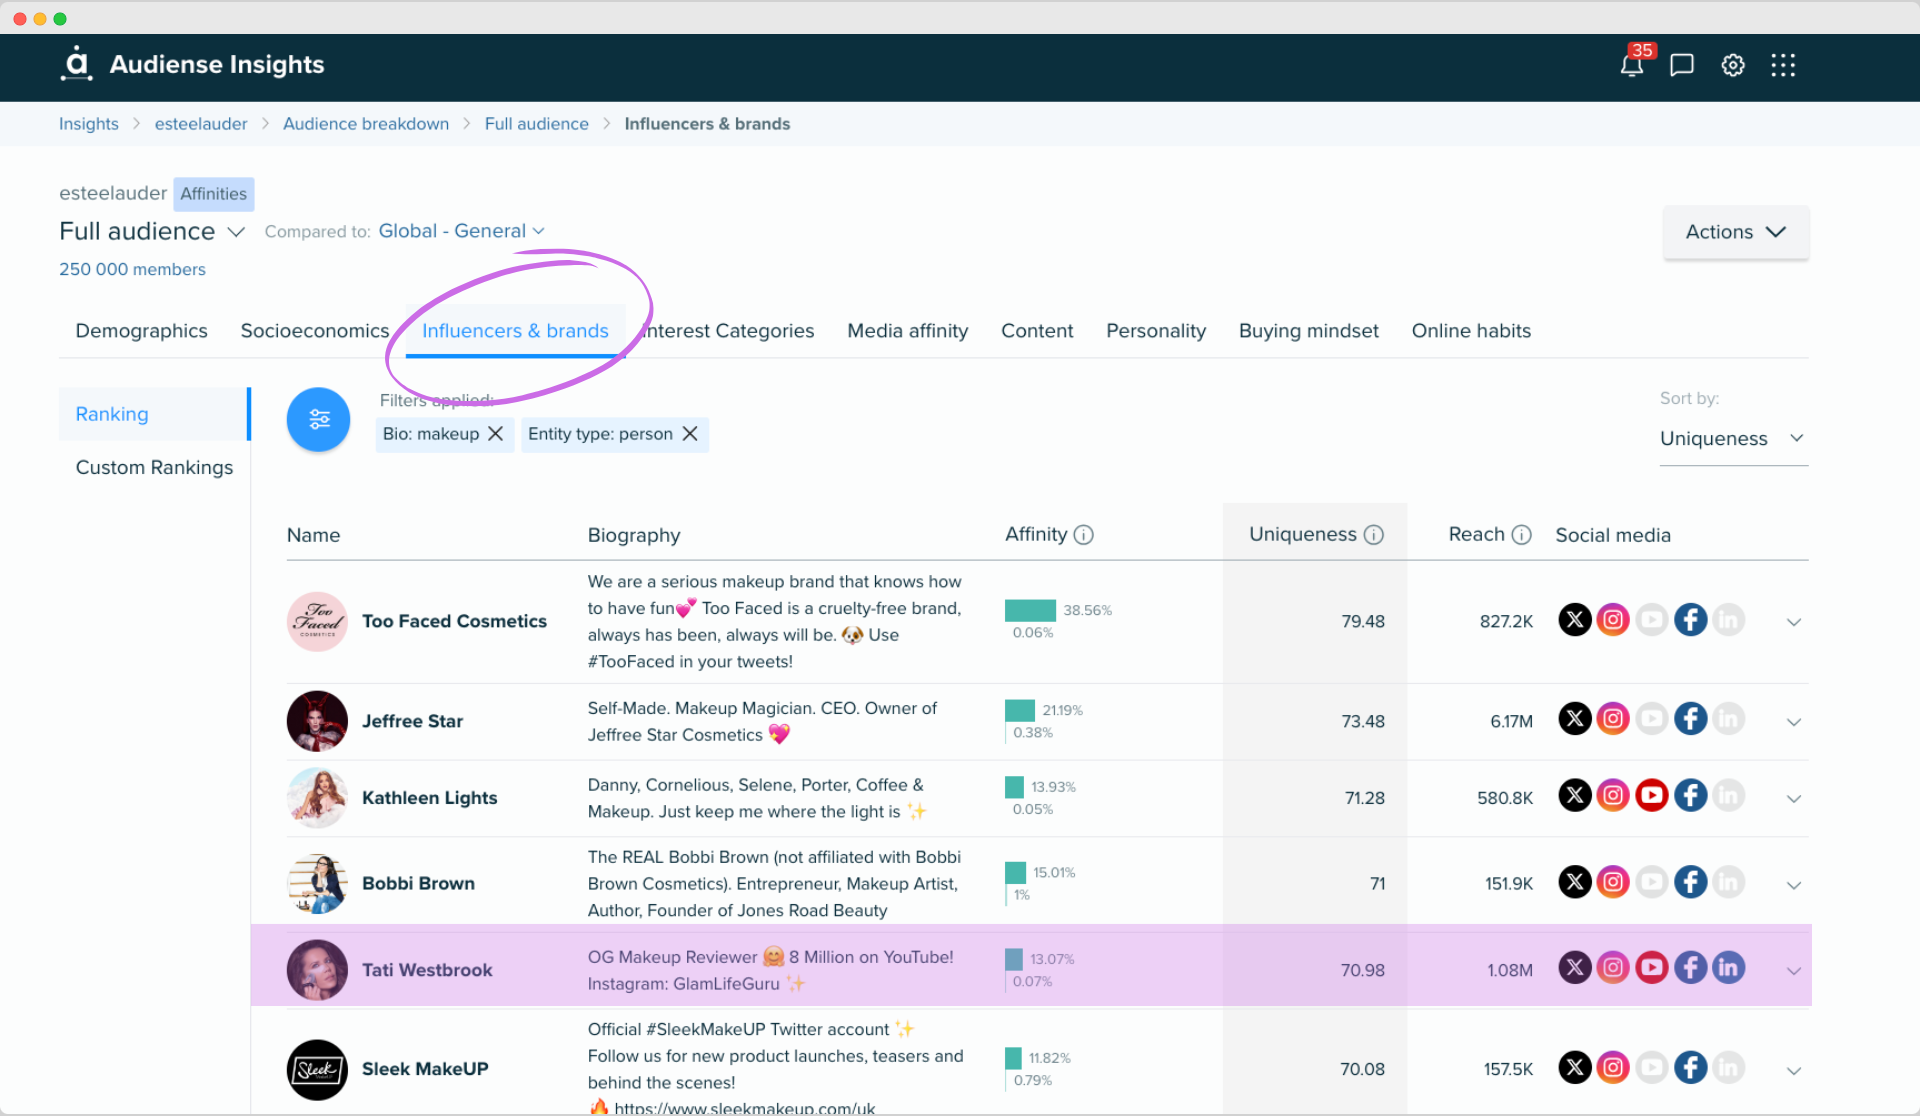Viewport: 1920px width, 1116px height.
Task: Click the messages chat icon
Action: click(x=1680, y=64)
